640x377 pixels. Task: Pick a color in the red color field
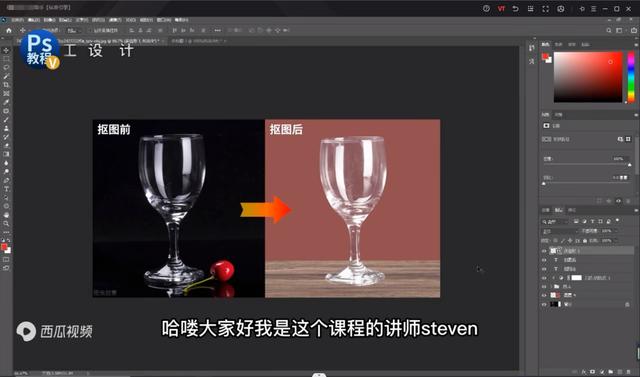588,77
